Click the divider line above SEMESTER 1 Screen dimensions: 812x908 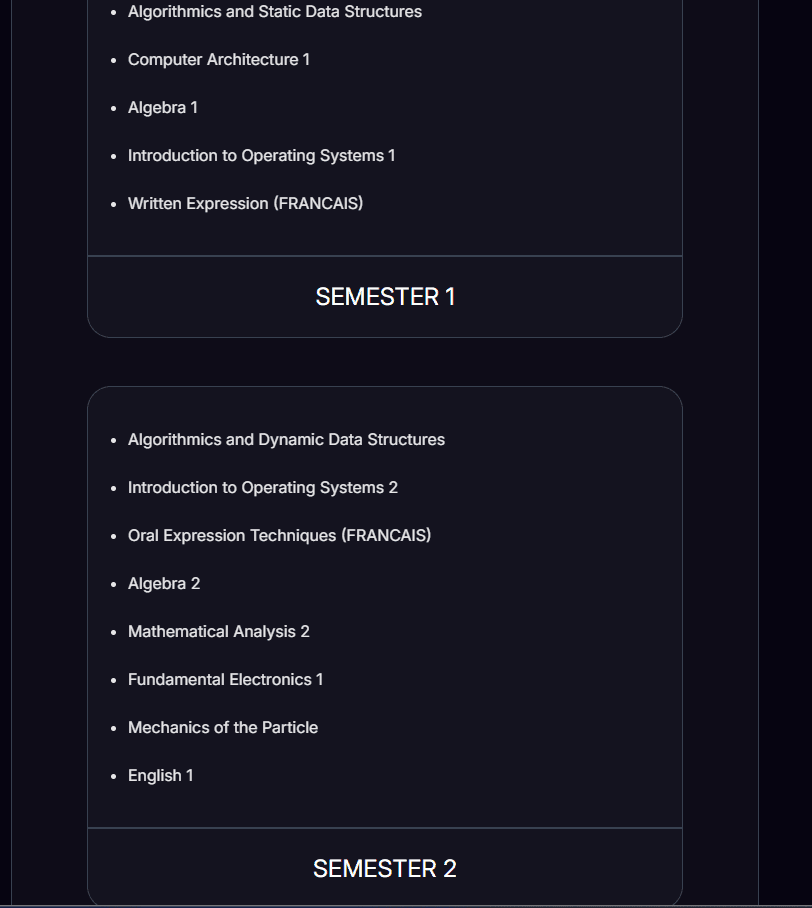[x=385, y=256]
